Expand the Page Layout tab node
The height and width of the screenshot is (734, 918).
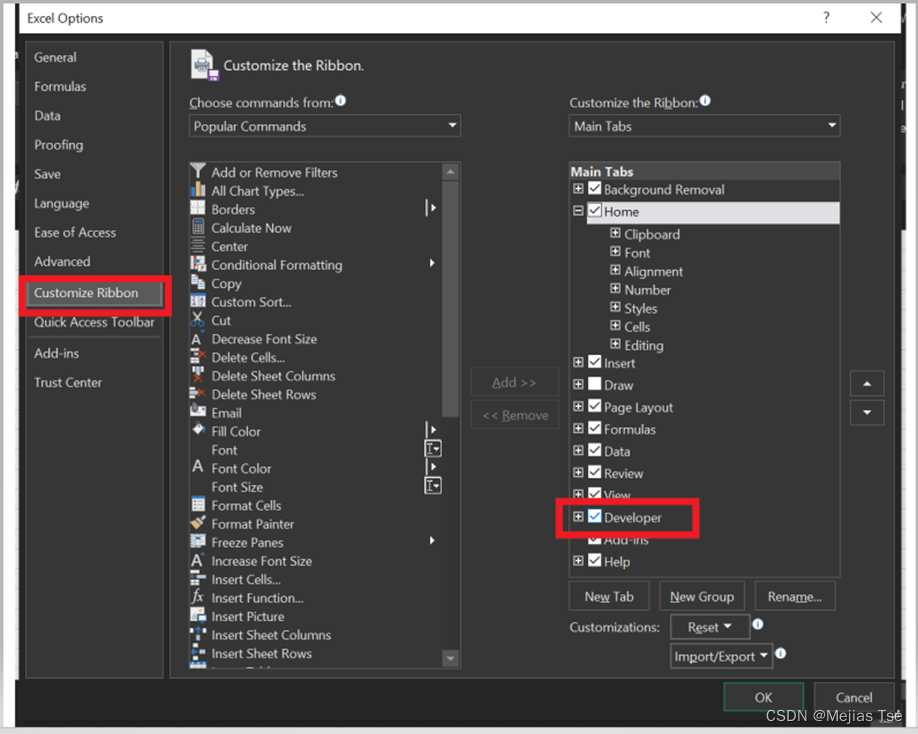point(578,406)
